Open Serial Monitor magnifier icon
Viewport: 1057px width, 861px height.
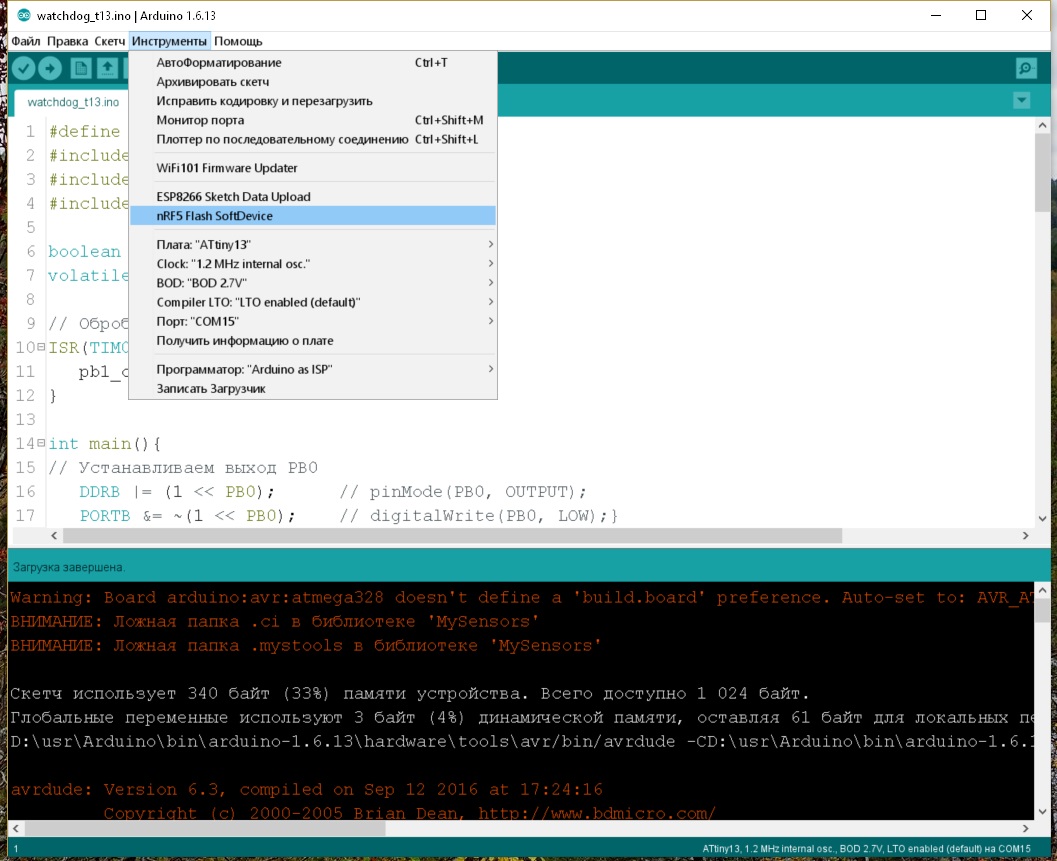point(1025,68)
